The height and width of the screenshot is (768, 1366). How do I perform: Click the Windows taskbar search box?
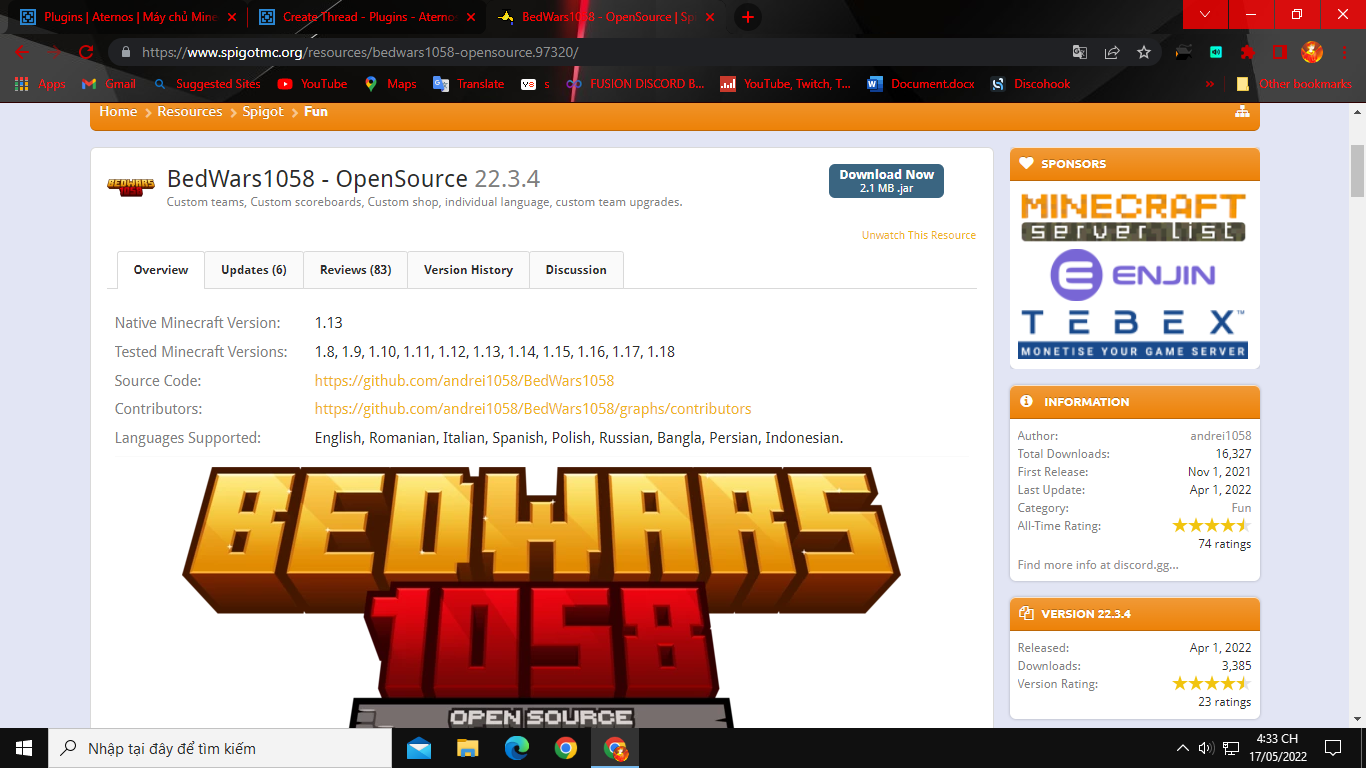click(221, 748)
